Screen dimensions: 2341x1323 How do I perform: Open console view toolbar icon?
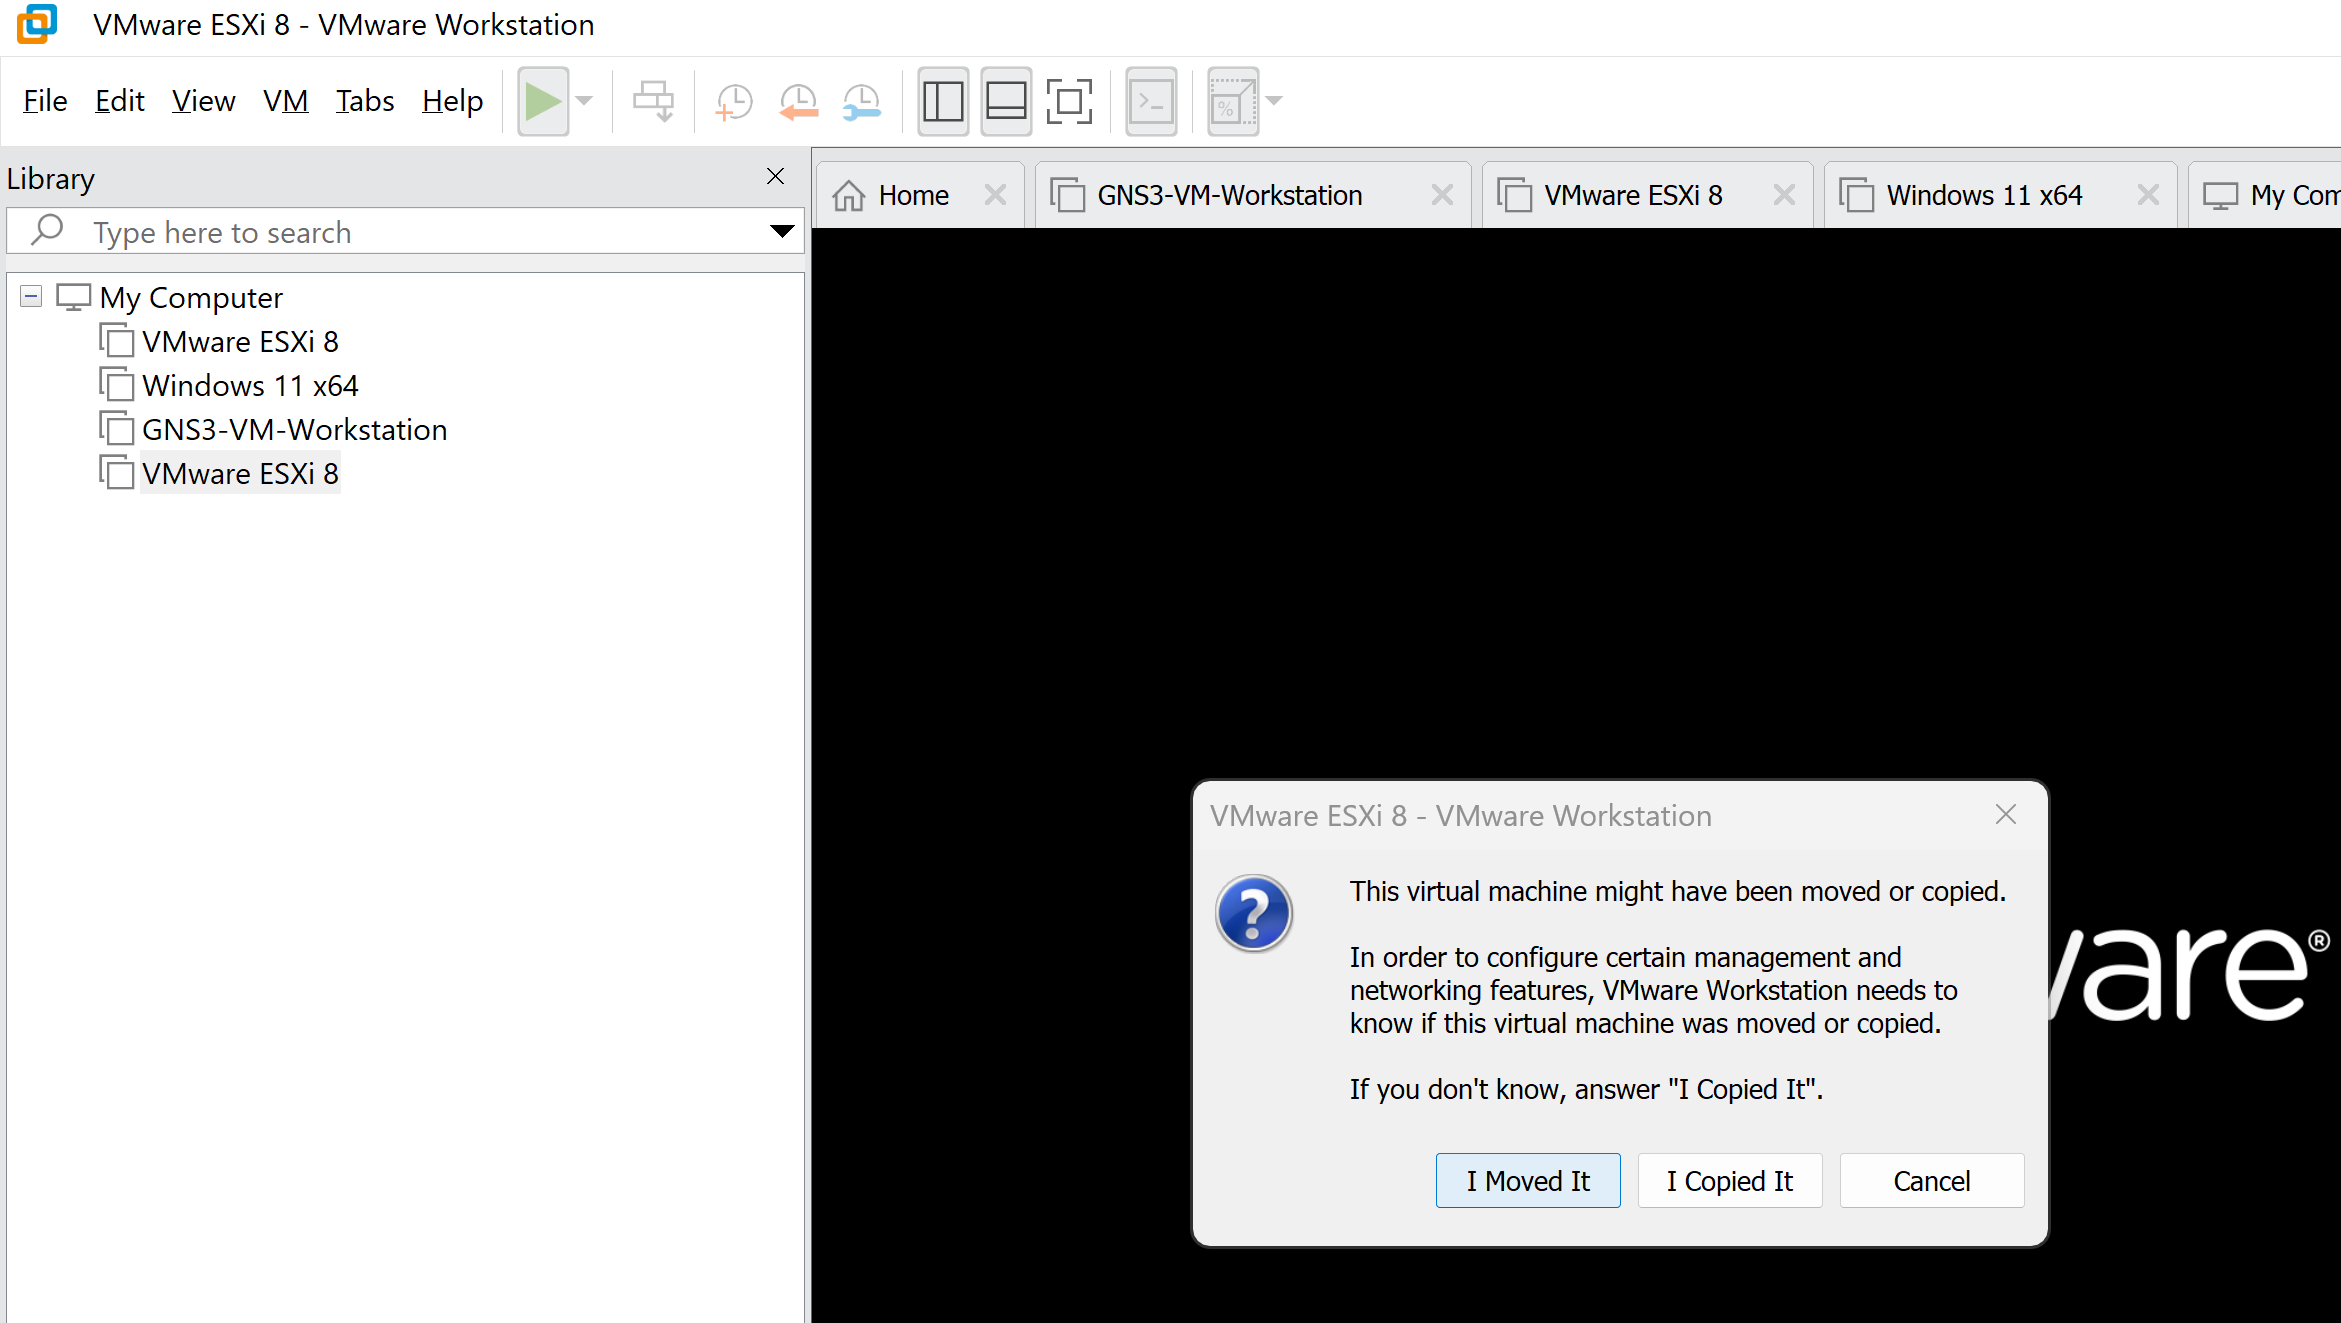[x=1151, y=101]
